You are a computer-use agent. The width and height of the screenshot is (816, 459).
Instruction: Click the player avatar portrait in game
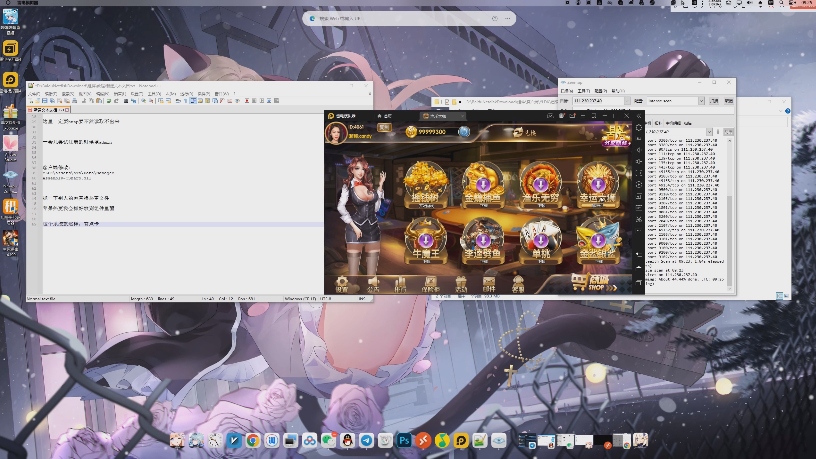click(x=336, y=133)
